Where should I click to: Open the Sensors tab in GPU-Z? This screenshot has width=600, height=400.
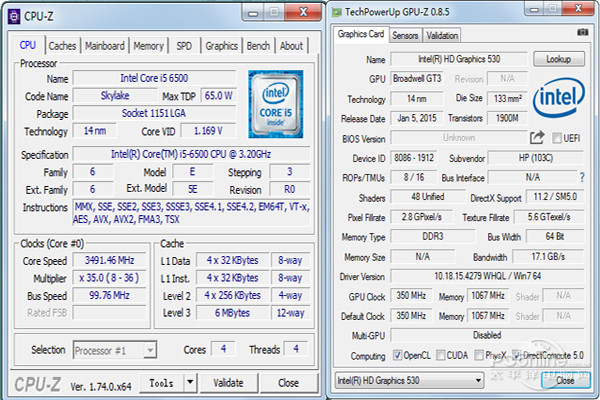pyautogui.click(x=405, y=35)
